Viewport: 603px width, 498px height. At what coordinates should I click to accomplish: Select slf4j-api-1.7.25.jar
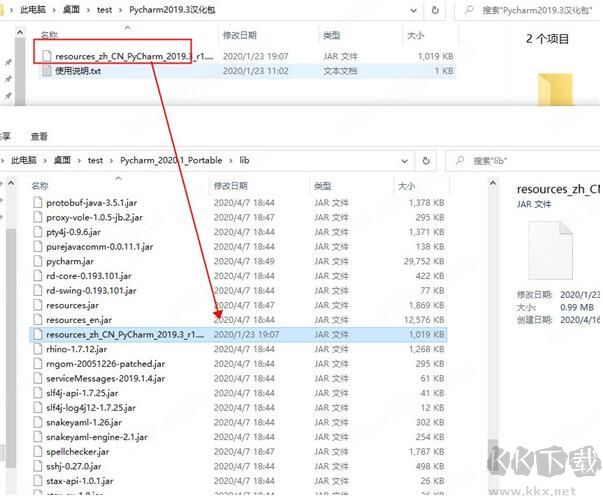(82, 393)
